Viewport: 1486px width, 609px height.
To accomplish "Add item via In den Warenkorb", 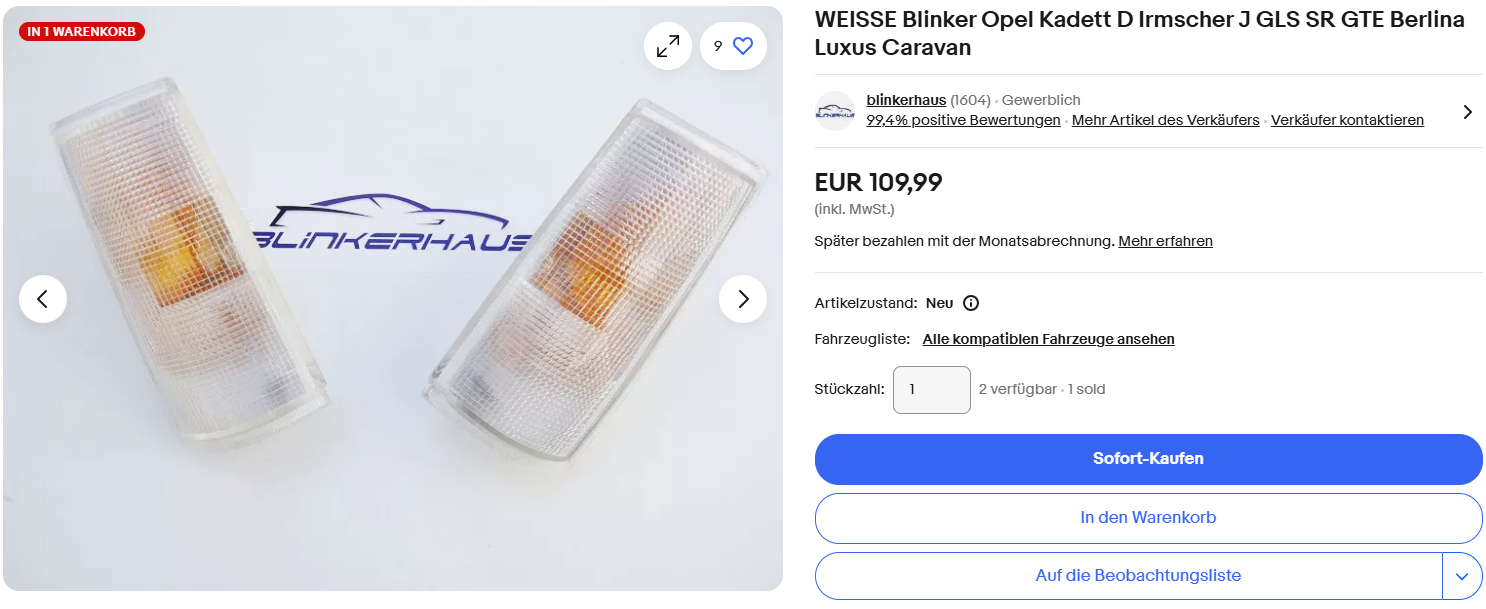I will tap(1148, 518).
